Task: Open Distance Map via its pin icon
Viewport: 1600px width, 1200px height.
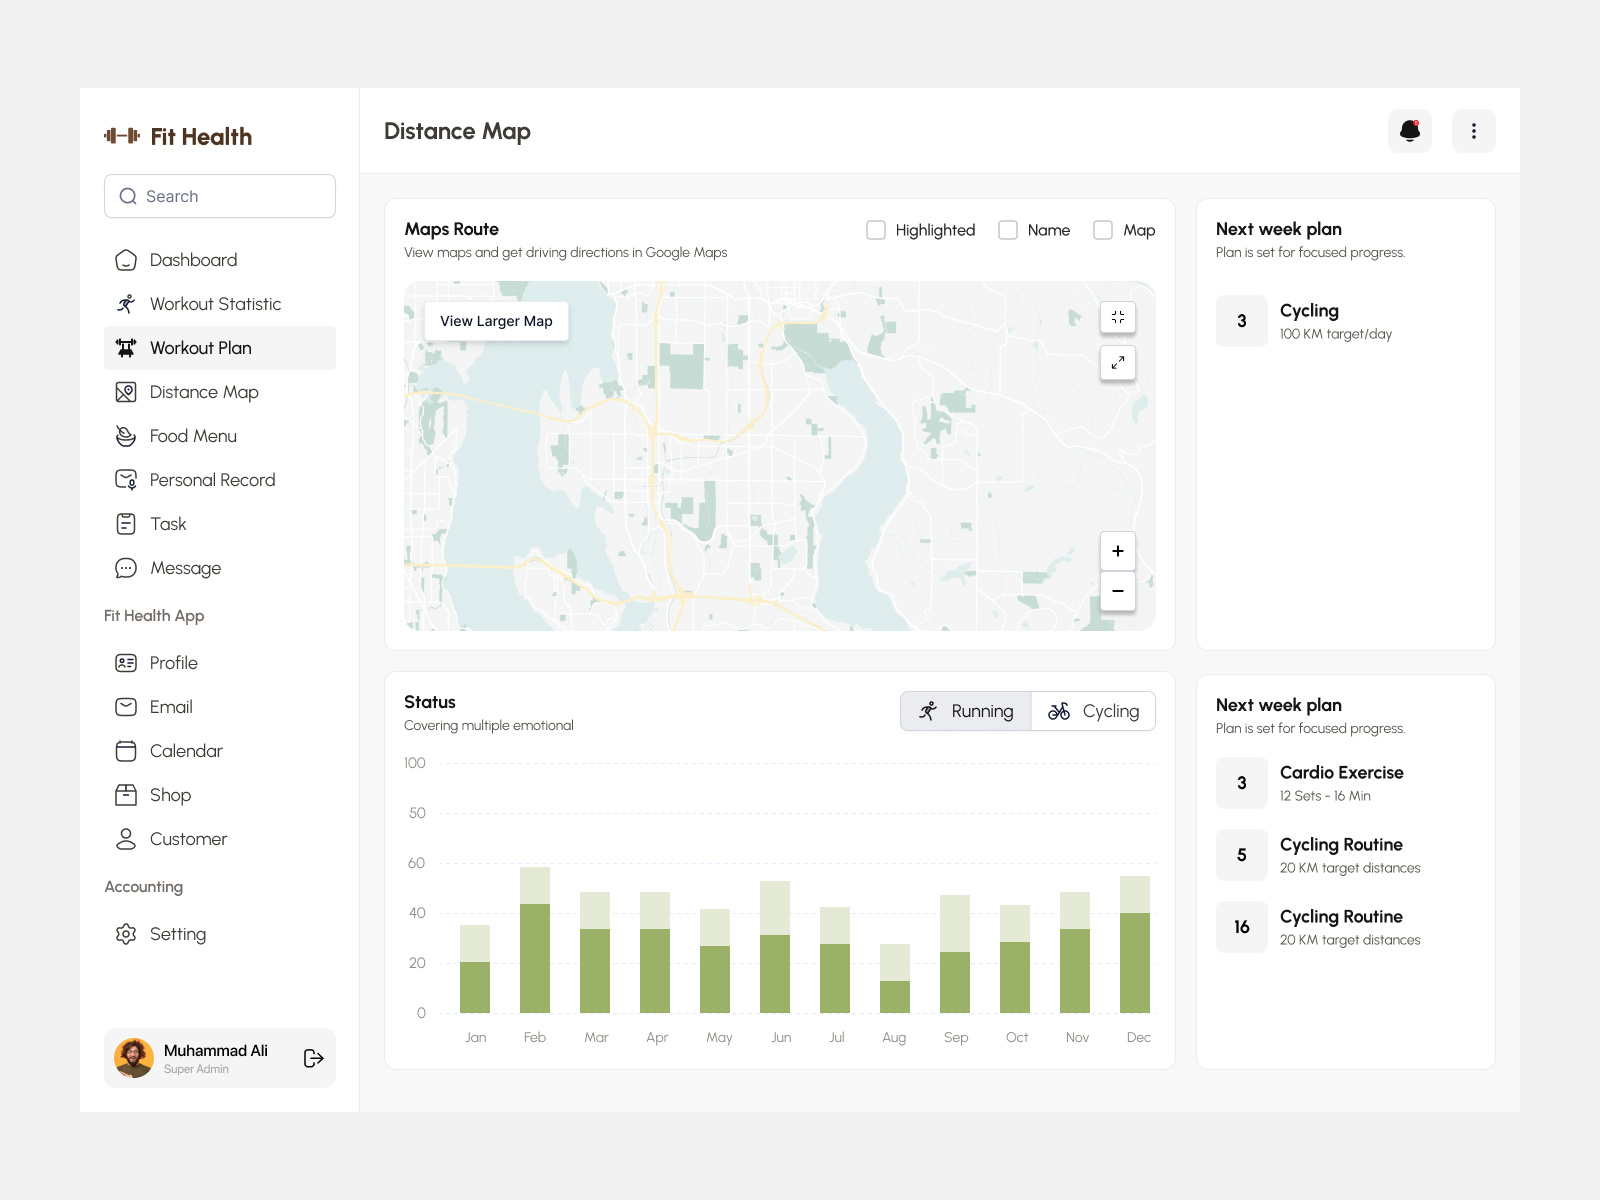Action: coord(126,392)
